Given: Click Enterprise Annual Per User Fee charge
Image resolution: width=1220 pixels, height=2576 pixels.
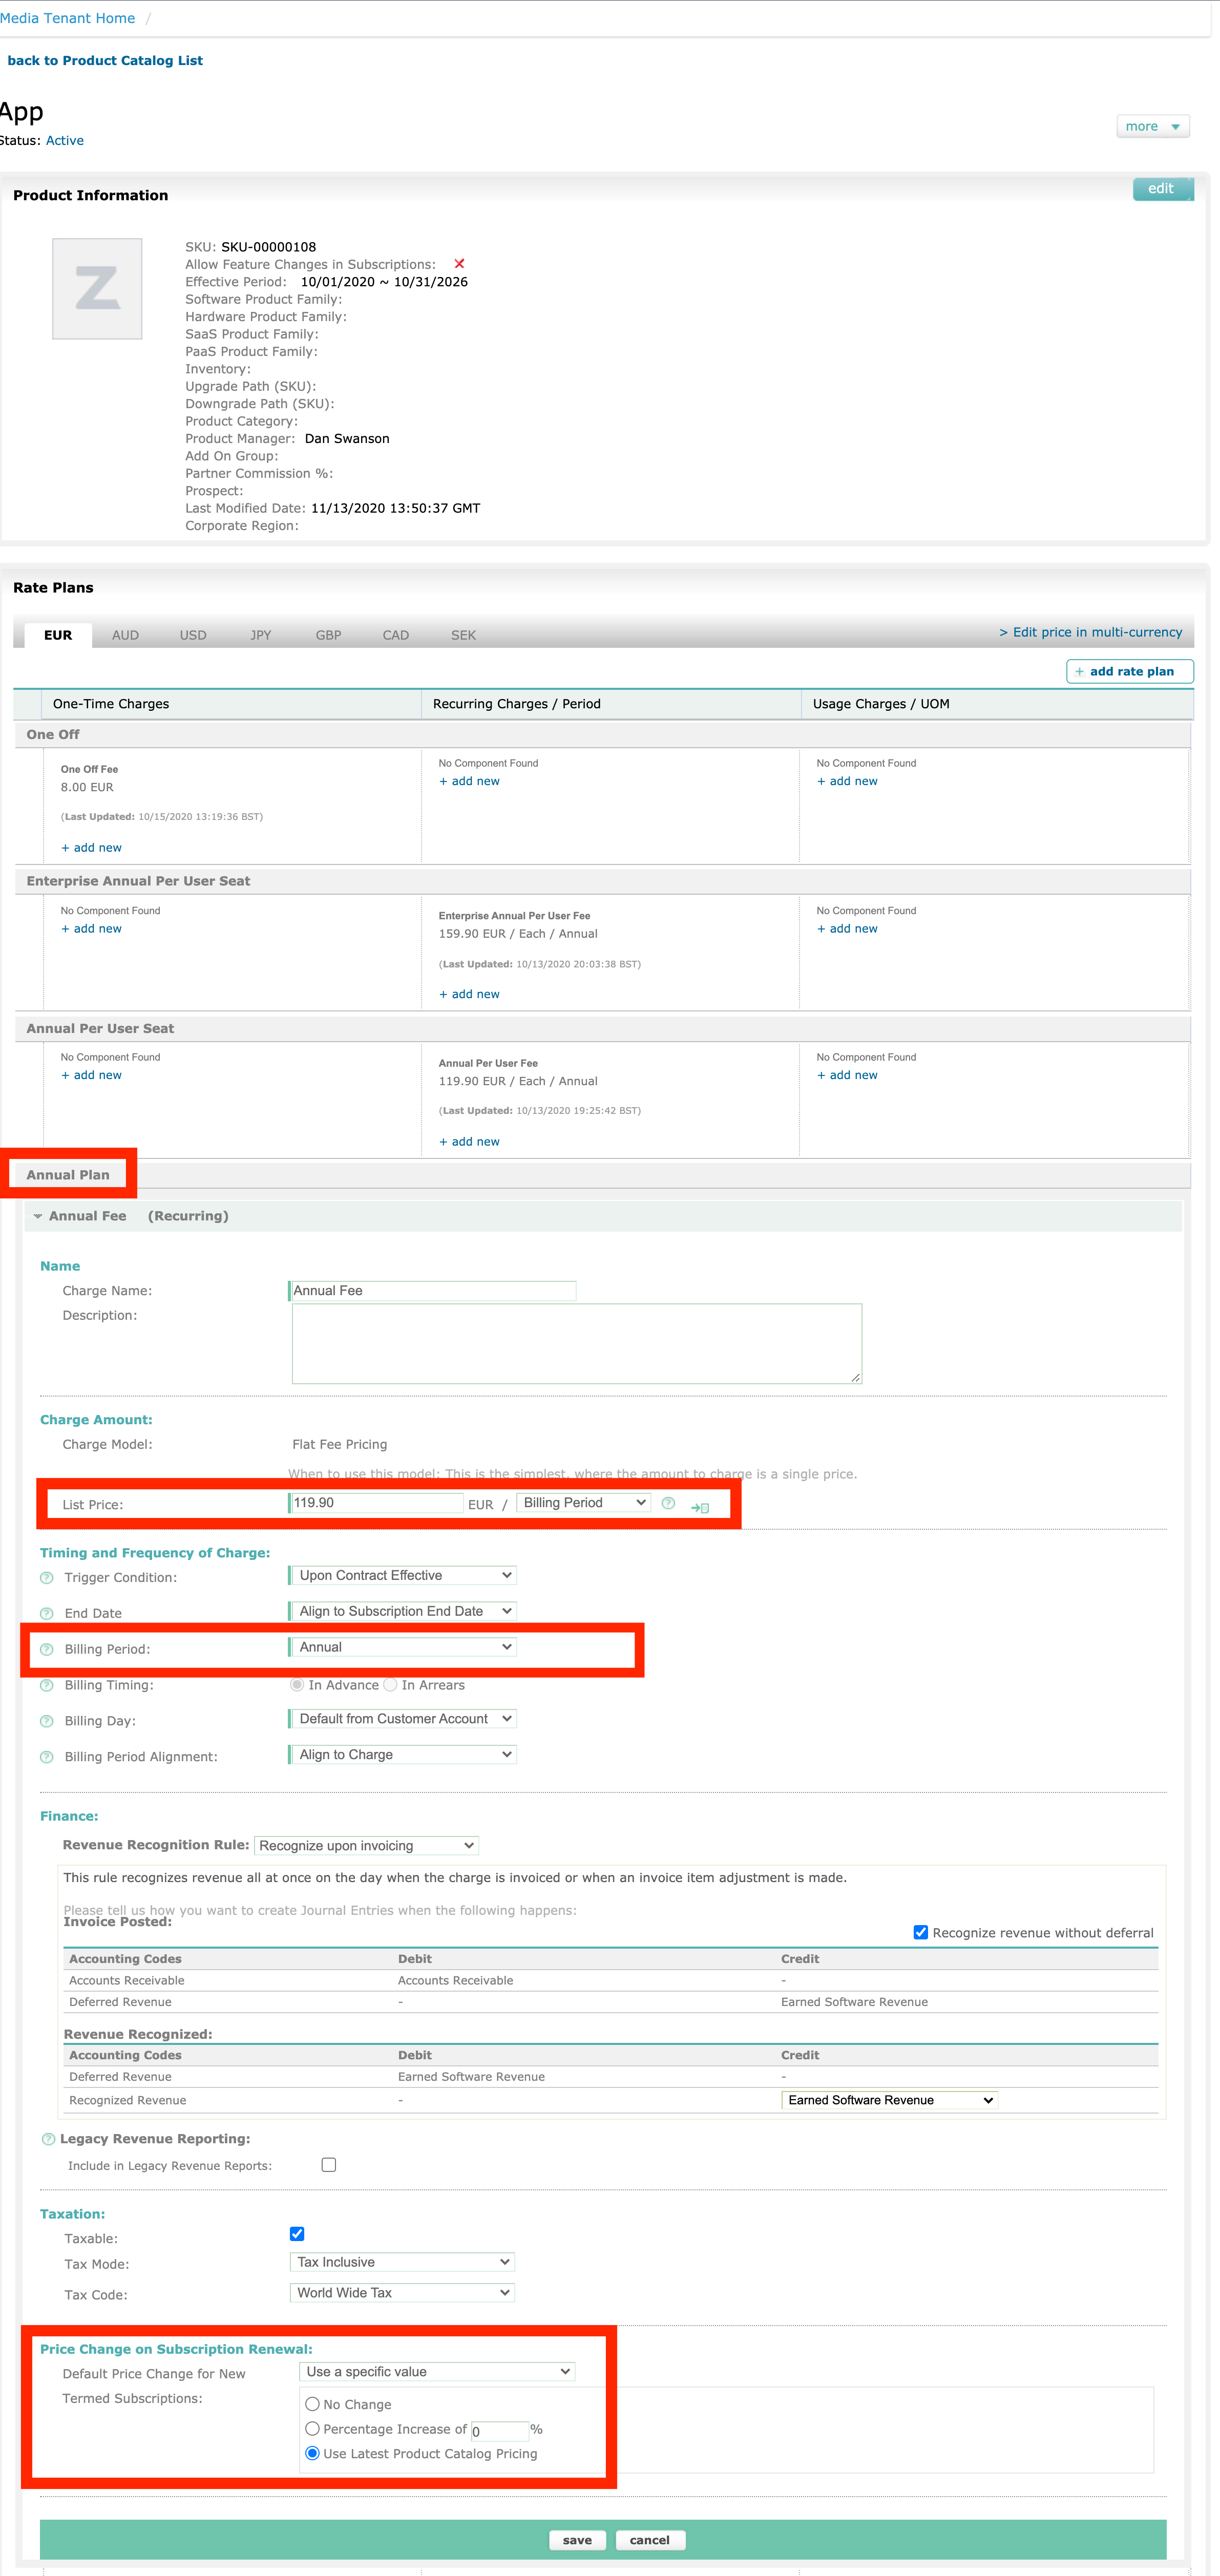Looking at the screenshot, I should point(514,916).
